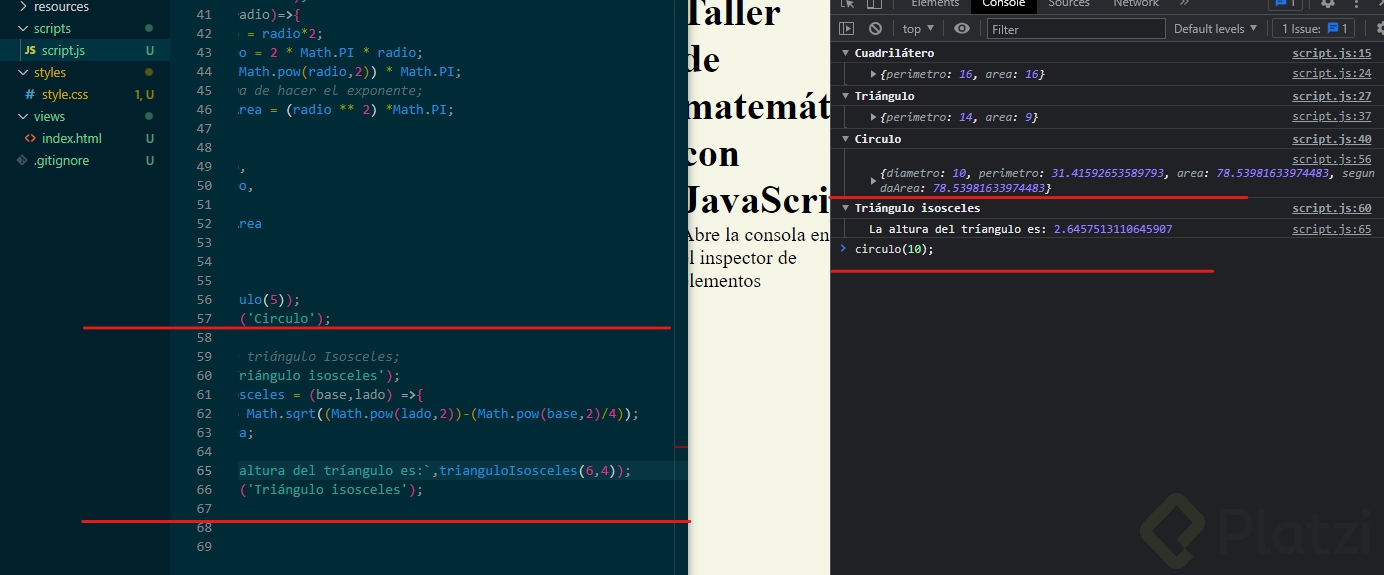Image resolution: width=1384 pixels, height=575 pixels.
Task: Focus the console Filter input
Action: click(x=1076, y=29)
